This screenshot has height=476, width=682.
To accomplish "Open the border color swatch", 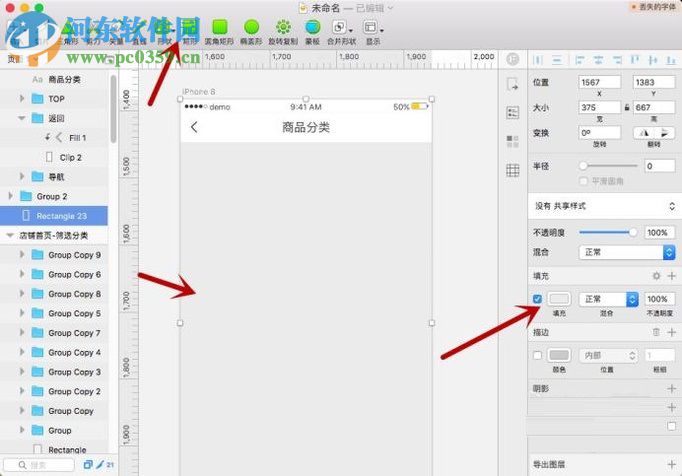I will (559, 355).
